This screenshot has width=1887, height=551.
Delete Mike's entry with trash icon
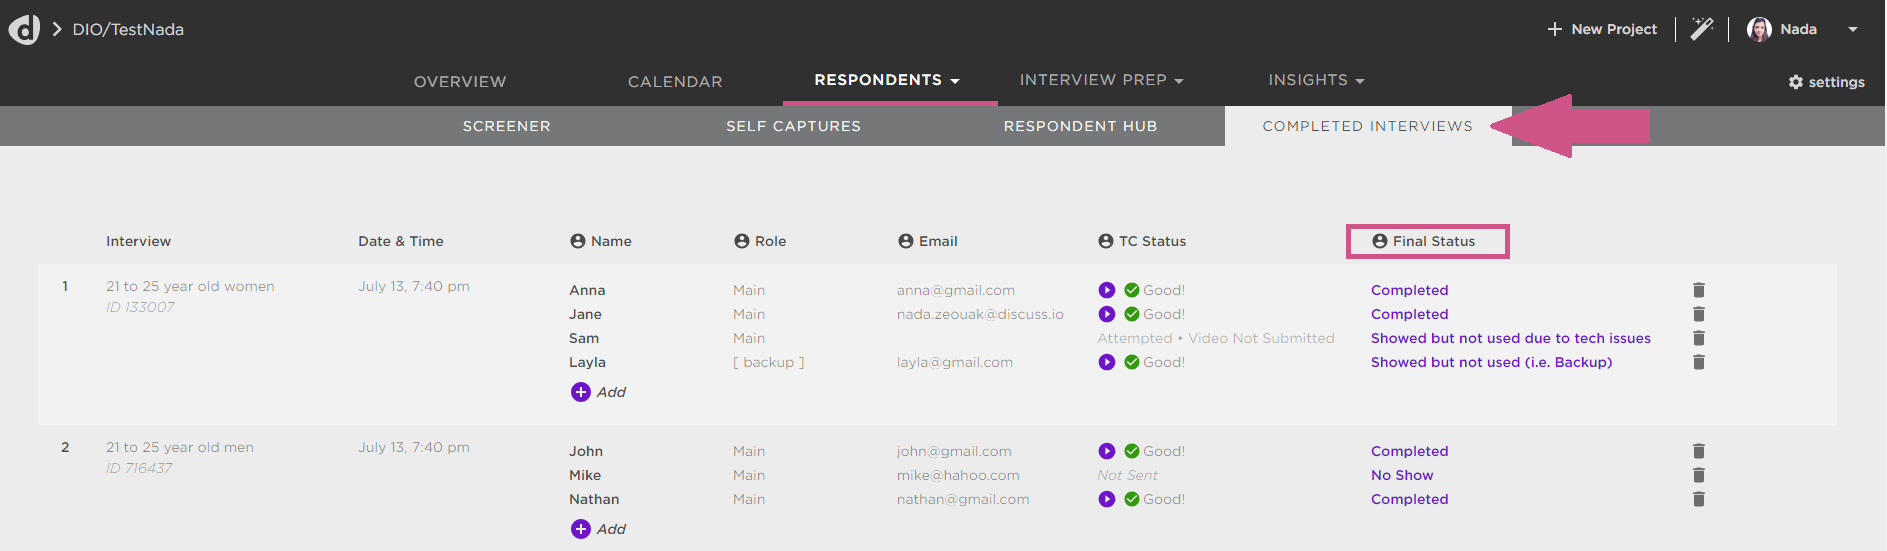pos(1698,475)
